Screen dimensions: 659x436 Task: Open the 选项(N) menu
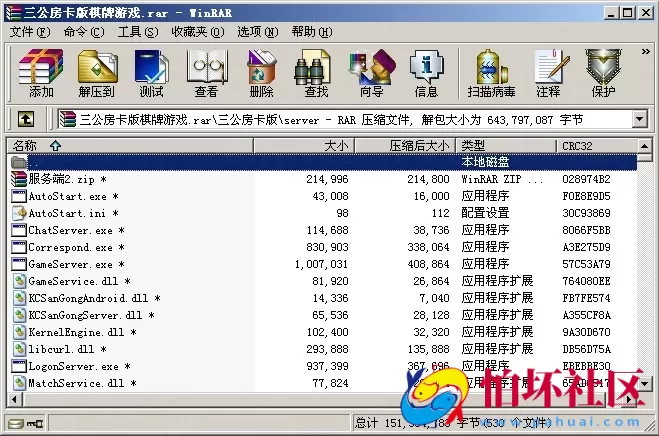point(258,32)
